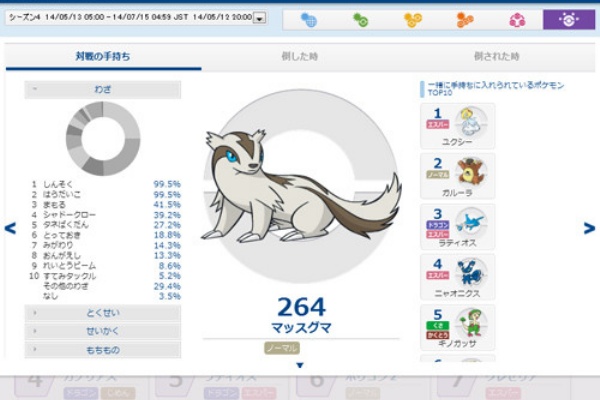The width and height of the screenshot is (600, 400).
Task: Switch to the 倒された時 tab
Action: click(x=497, y=57)
